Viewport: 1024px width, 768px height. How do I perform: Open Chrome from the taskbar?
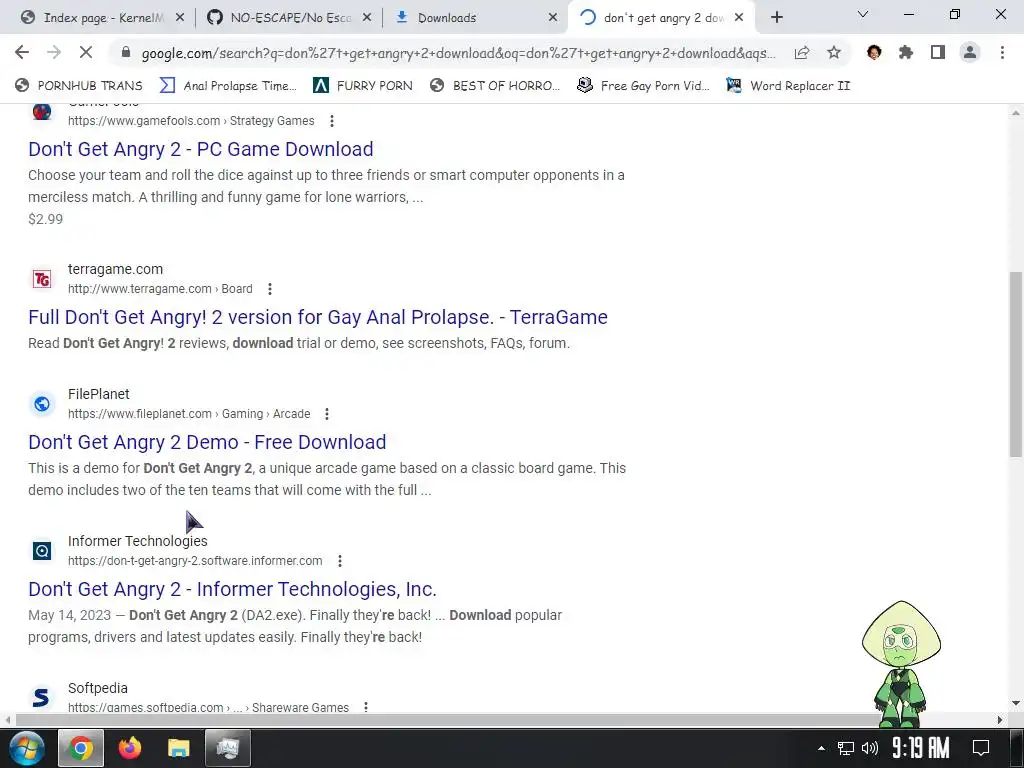point(81,748)
